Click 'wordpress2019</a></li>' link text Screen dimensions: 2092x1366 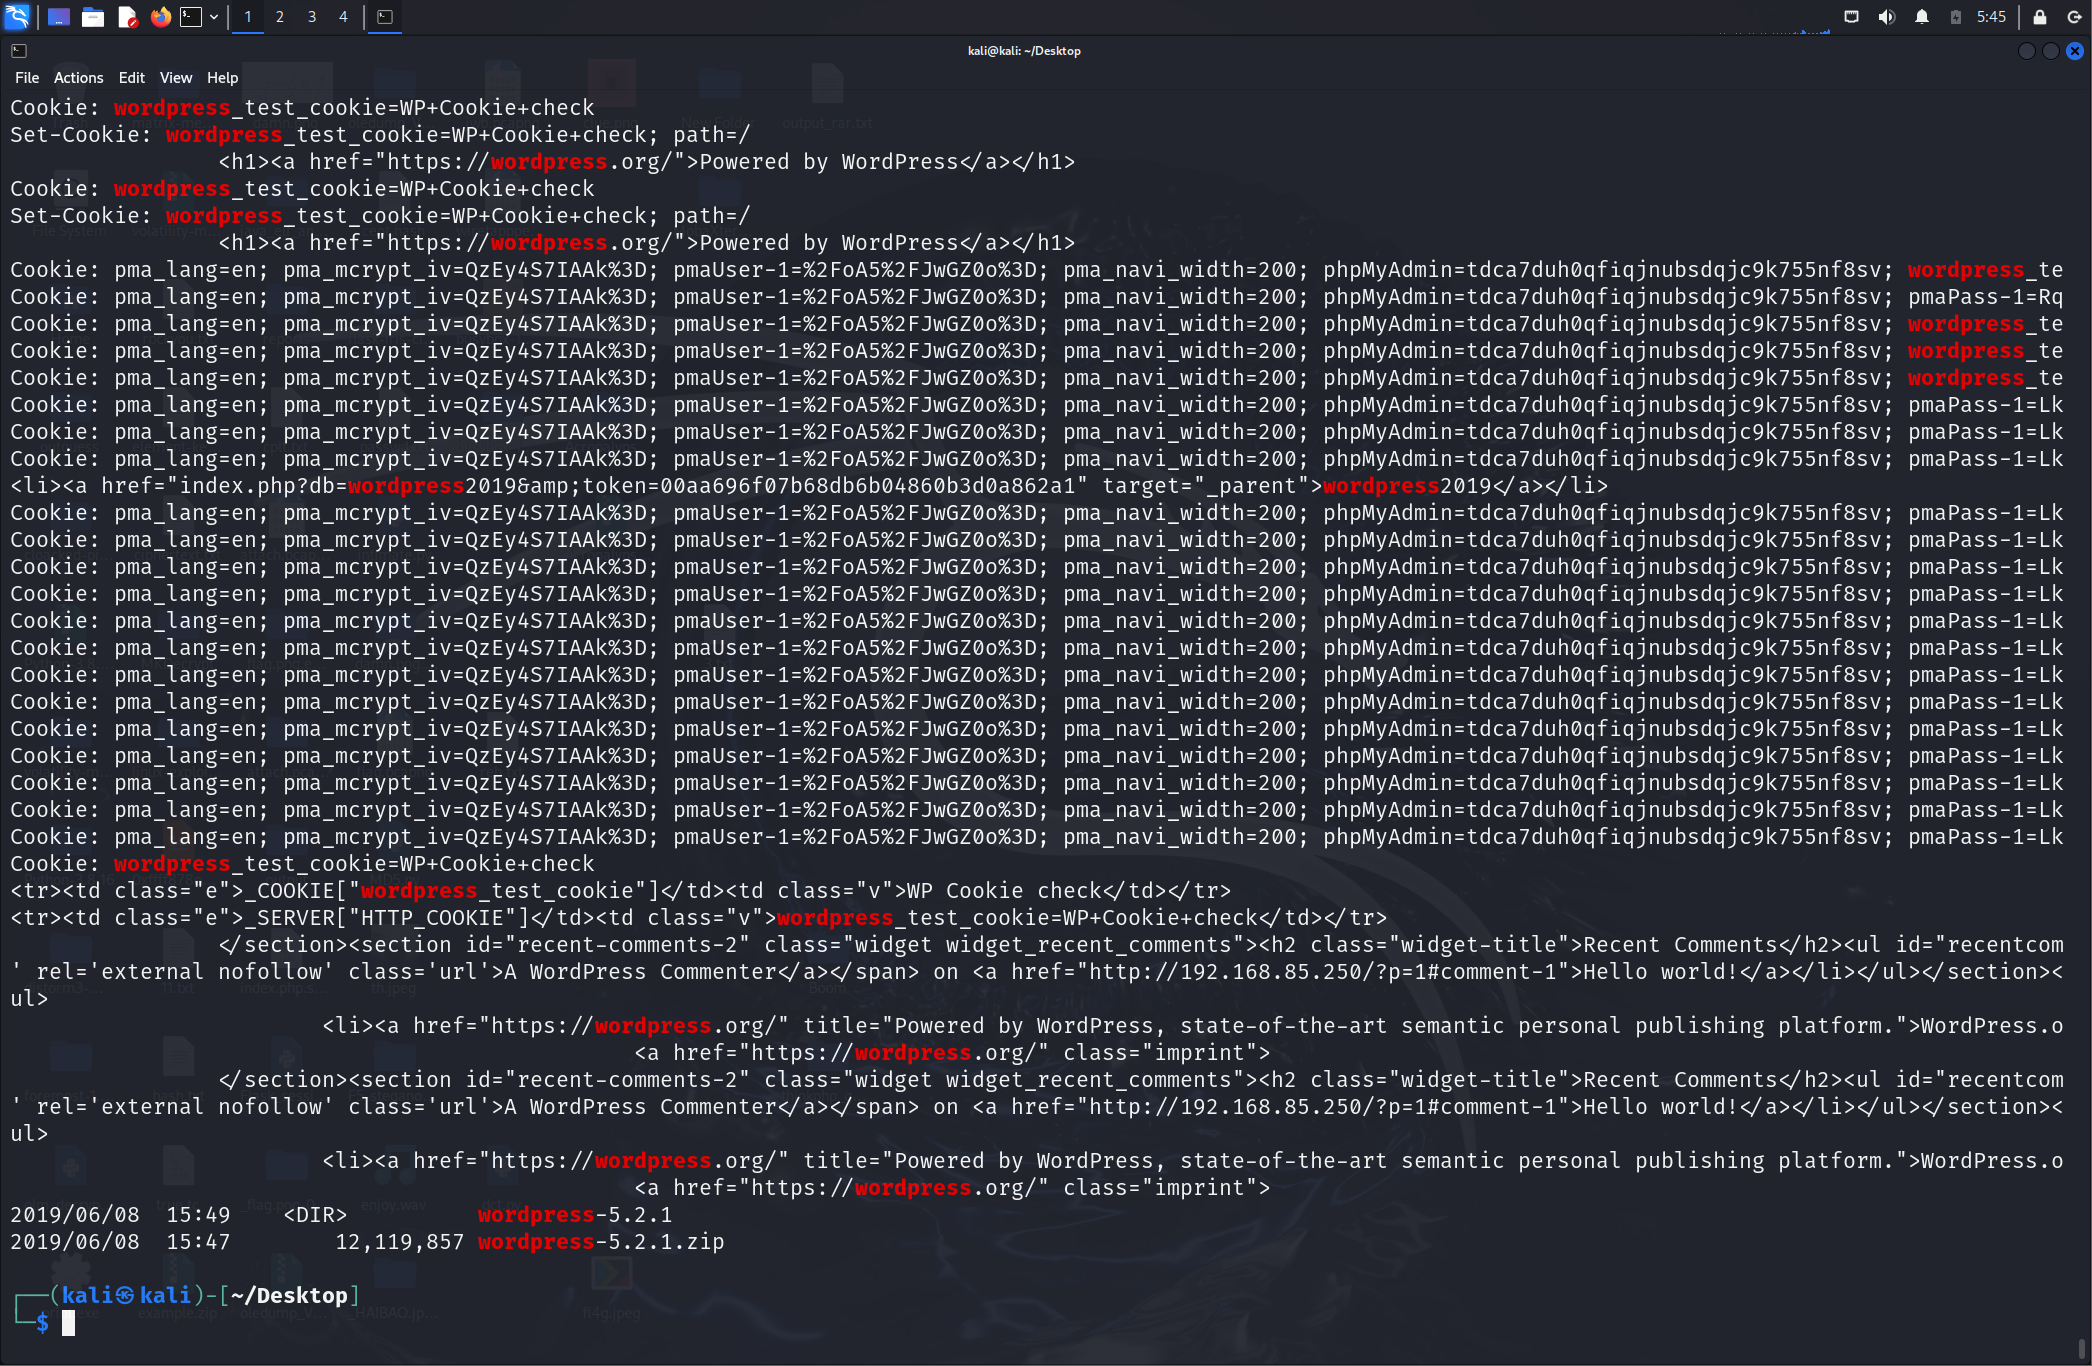pyautogui.click(x=1465, y=486)
